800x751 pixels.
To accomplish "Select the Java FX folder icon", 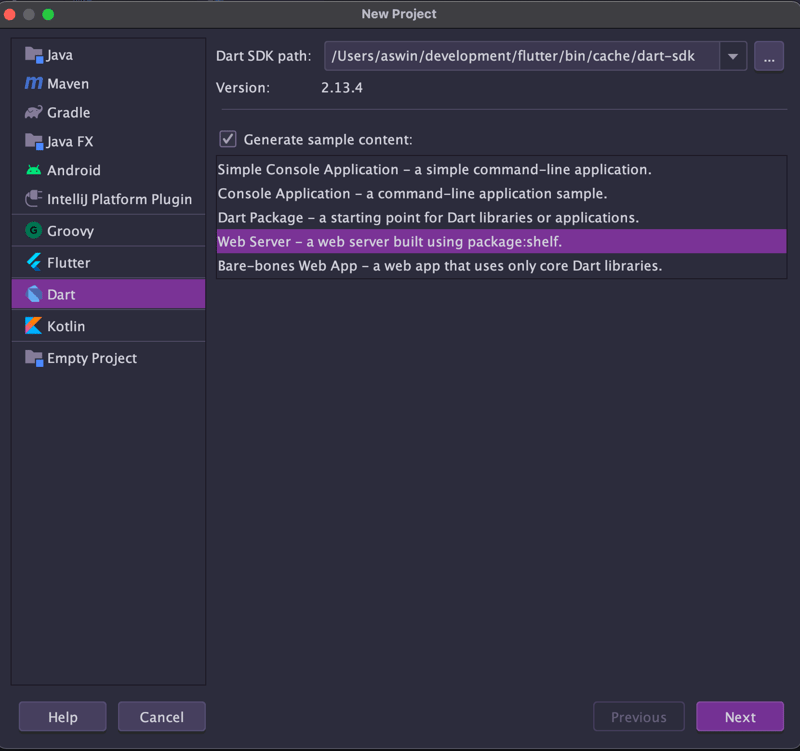I will coord(34,141).
